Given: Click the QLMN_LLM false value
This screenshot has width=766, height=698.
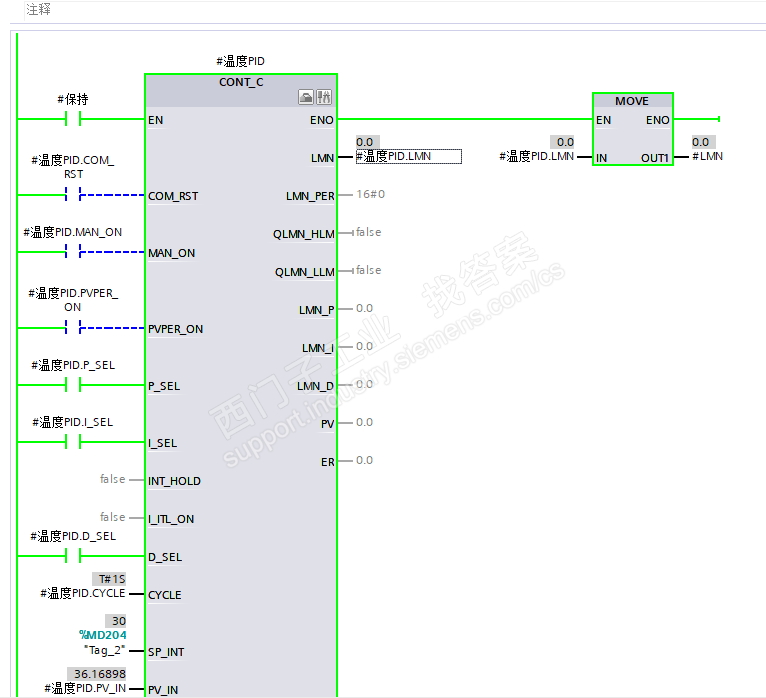Looking at the screenshot, I should tap(368, 270).
